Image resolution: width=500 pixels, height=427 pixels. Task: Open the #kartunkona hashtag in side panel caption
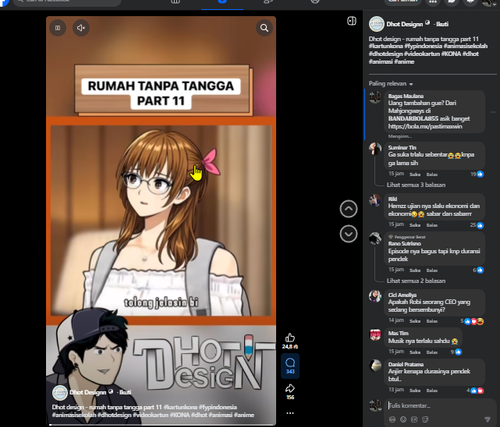[386, 46]
